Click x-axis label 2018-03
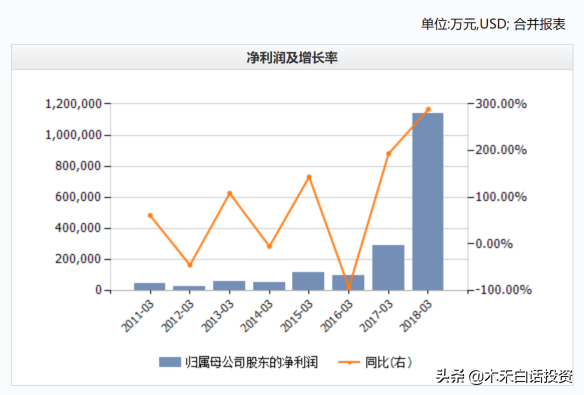584x395 pixels. tap(416, 316)
